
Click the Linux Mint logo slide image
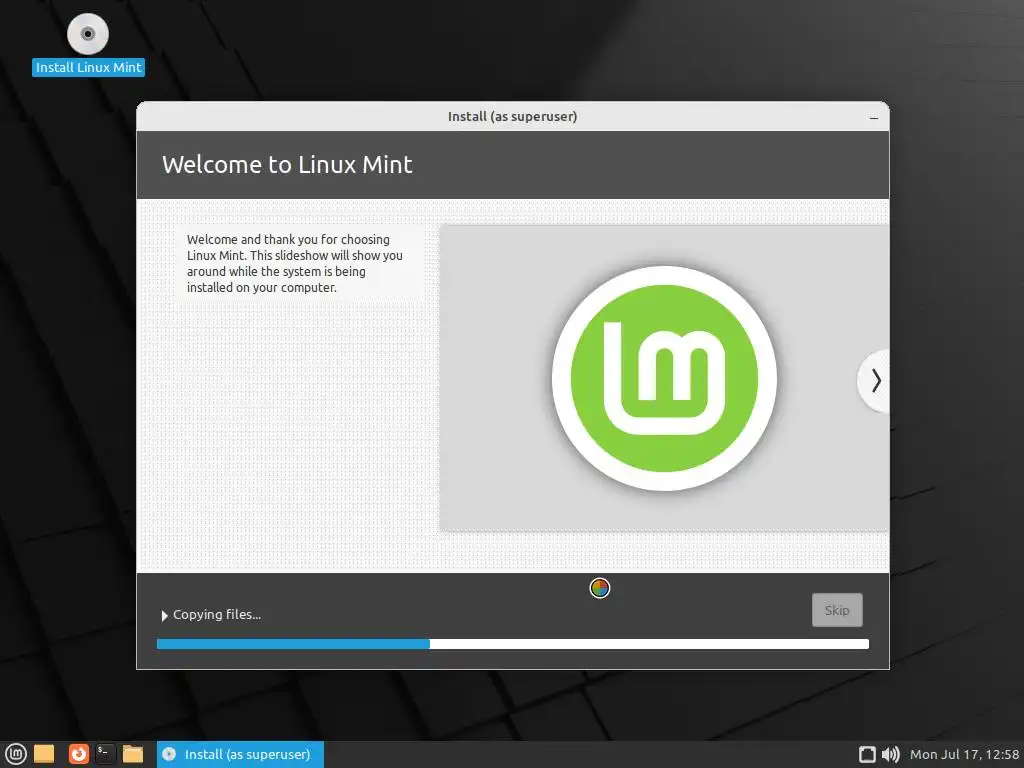(x=664, y=378)
